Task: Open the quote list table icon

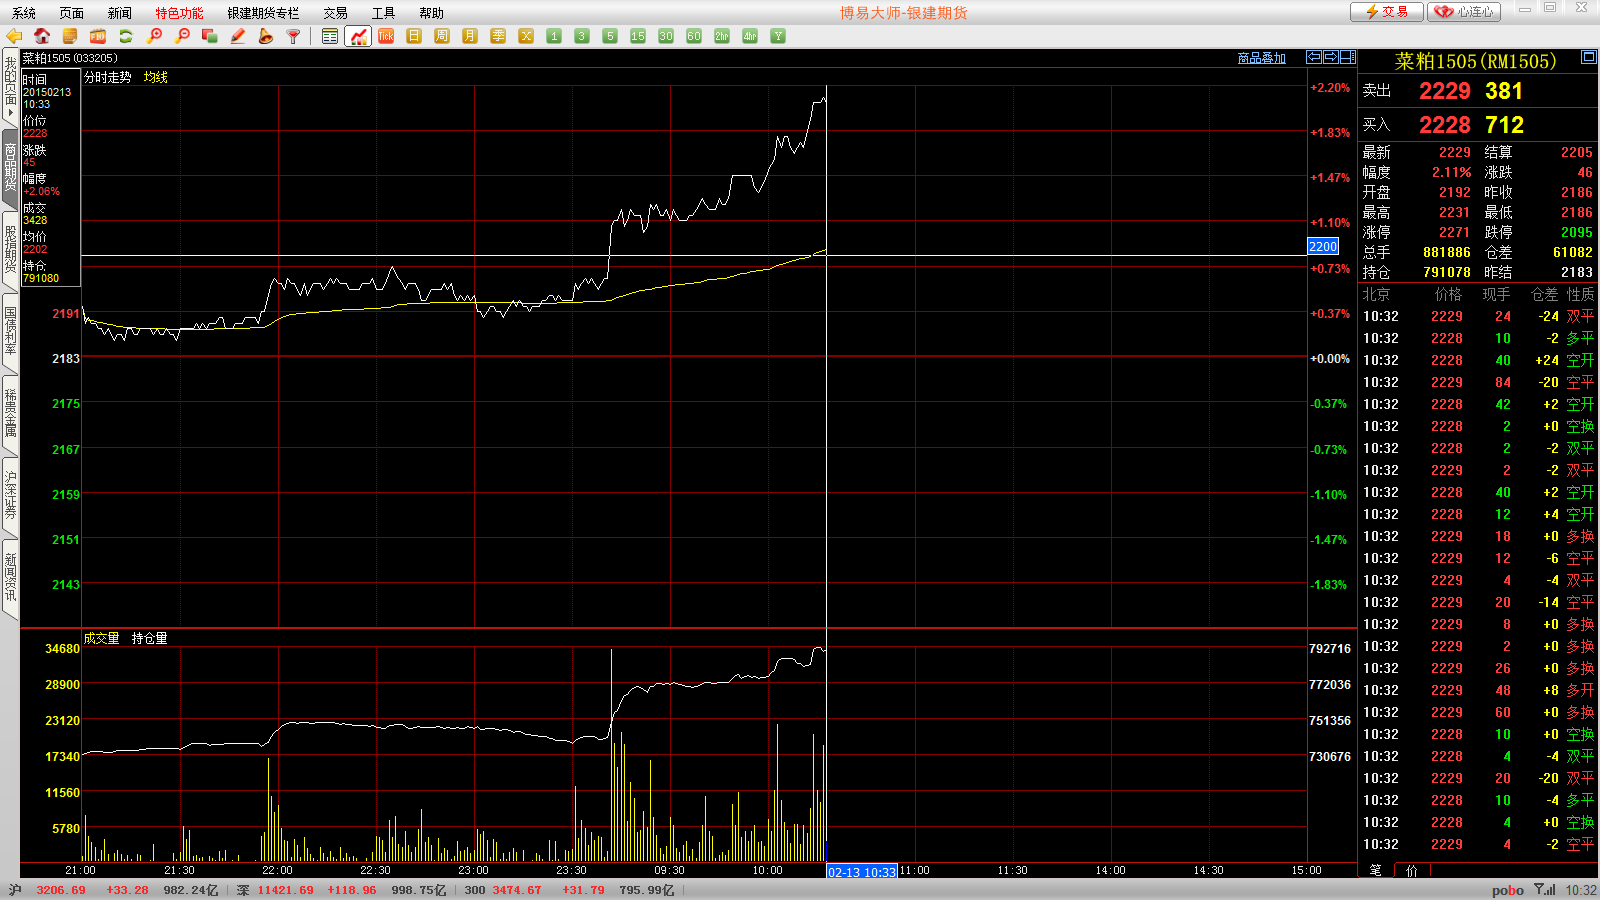Action: [330, 36]
